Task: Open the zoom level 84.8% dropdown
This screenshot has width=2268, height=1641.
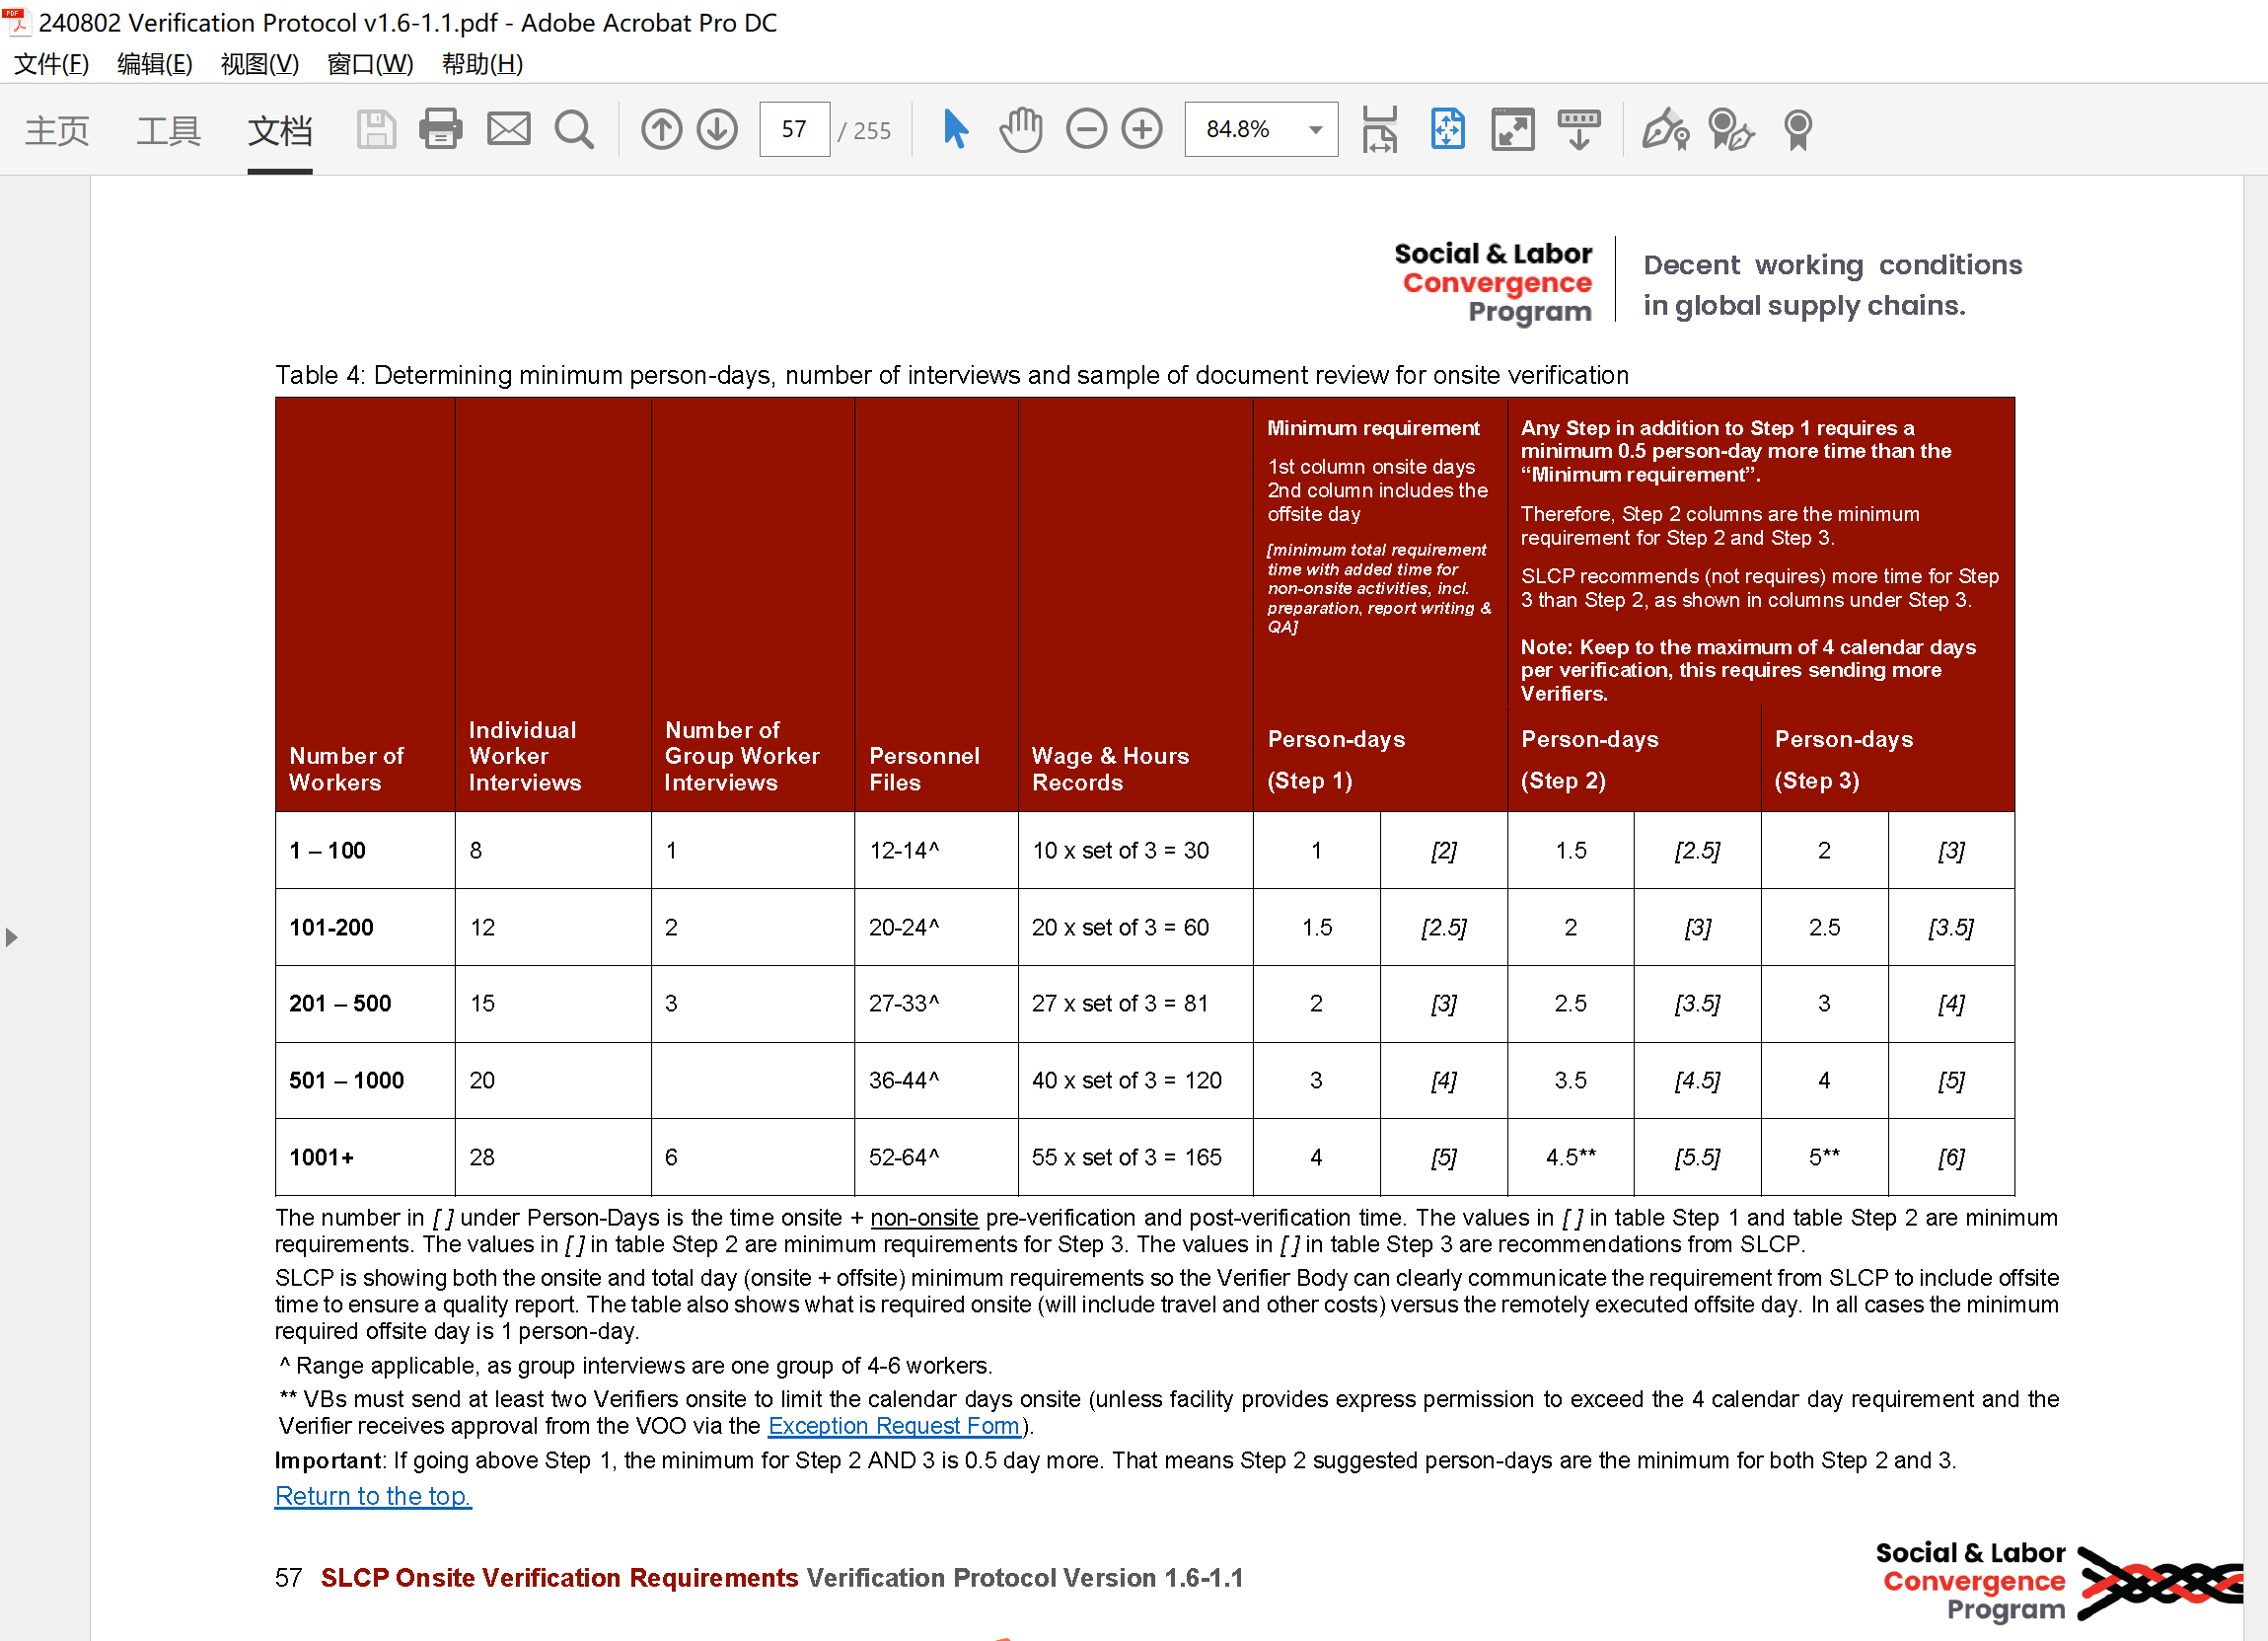Action: pos(1315,130)
